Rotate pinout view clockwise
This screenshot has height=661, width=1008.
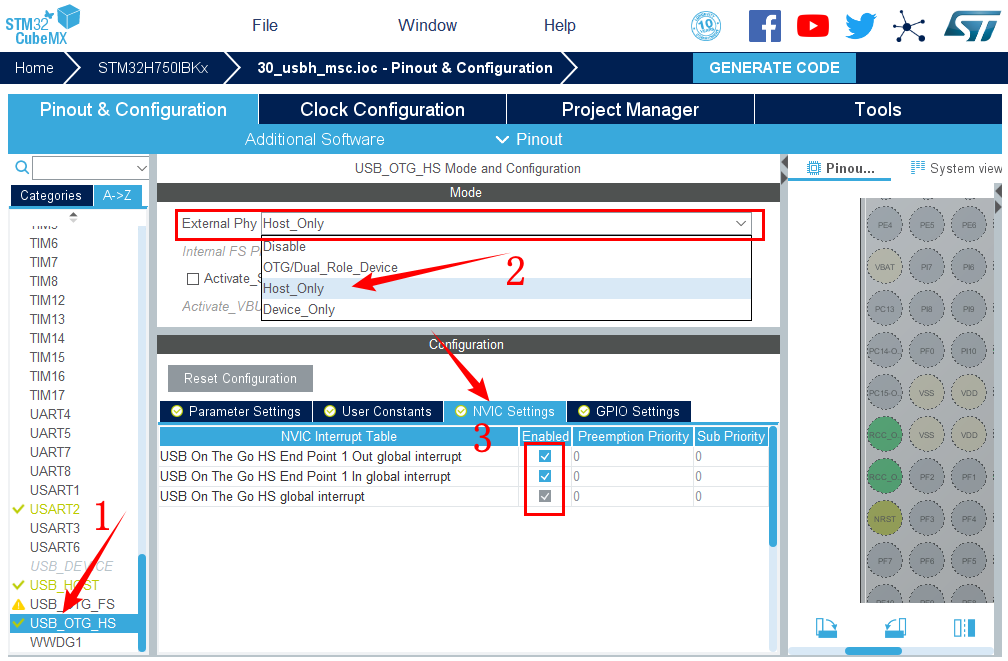click(826, 627)
